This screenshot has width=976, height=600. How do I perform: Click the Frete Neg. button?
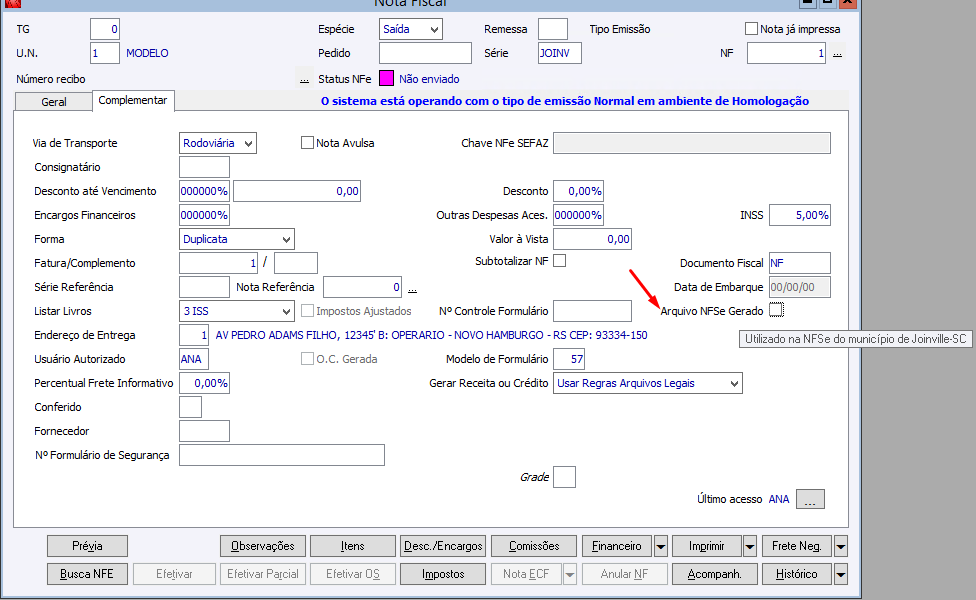click(797, 546)
